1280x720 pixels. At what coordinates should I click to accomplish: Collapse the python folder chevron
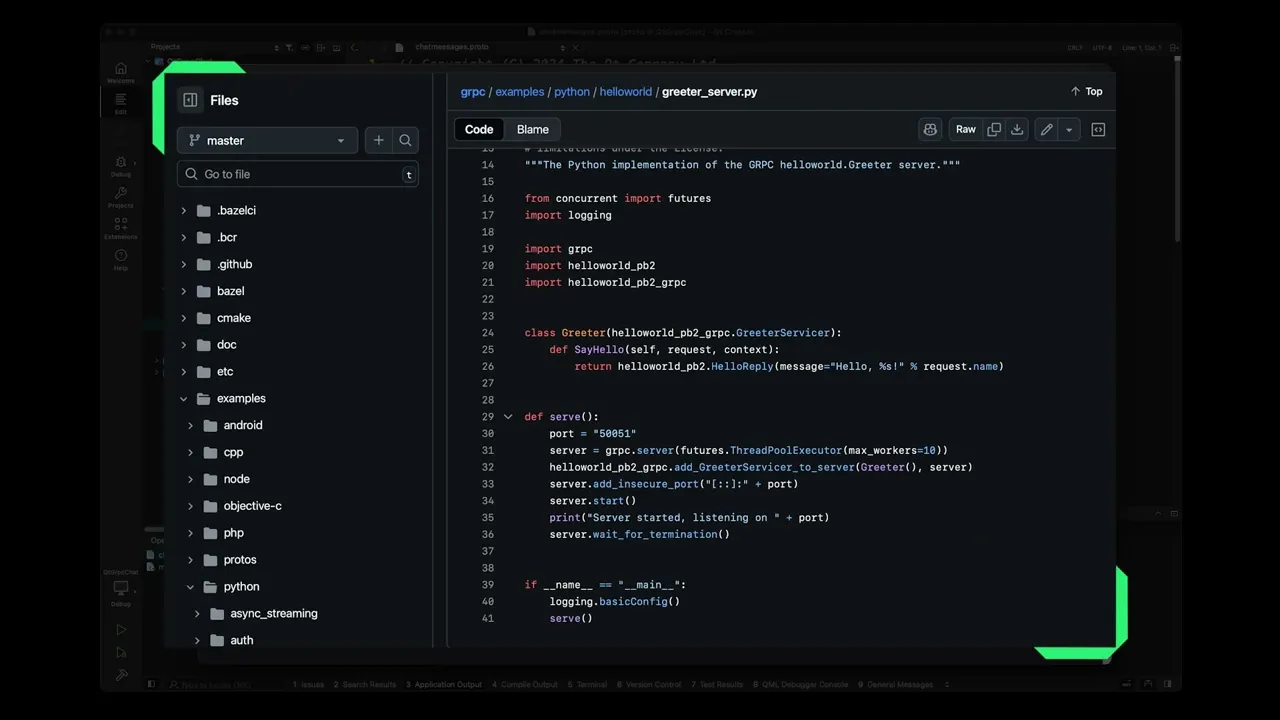(190, 587)
